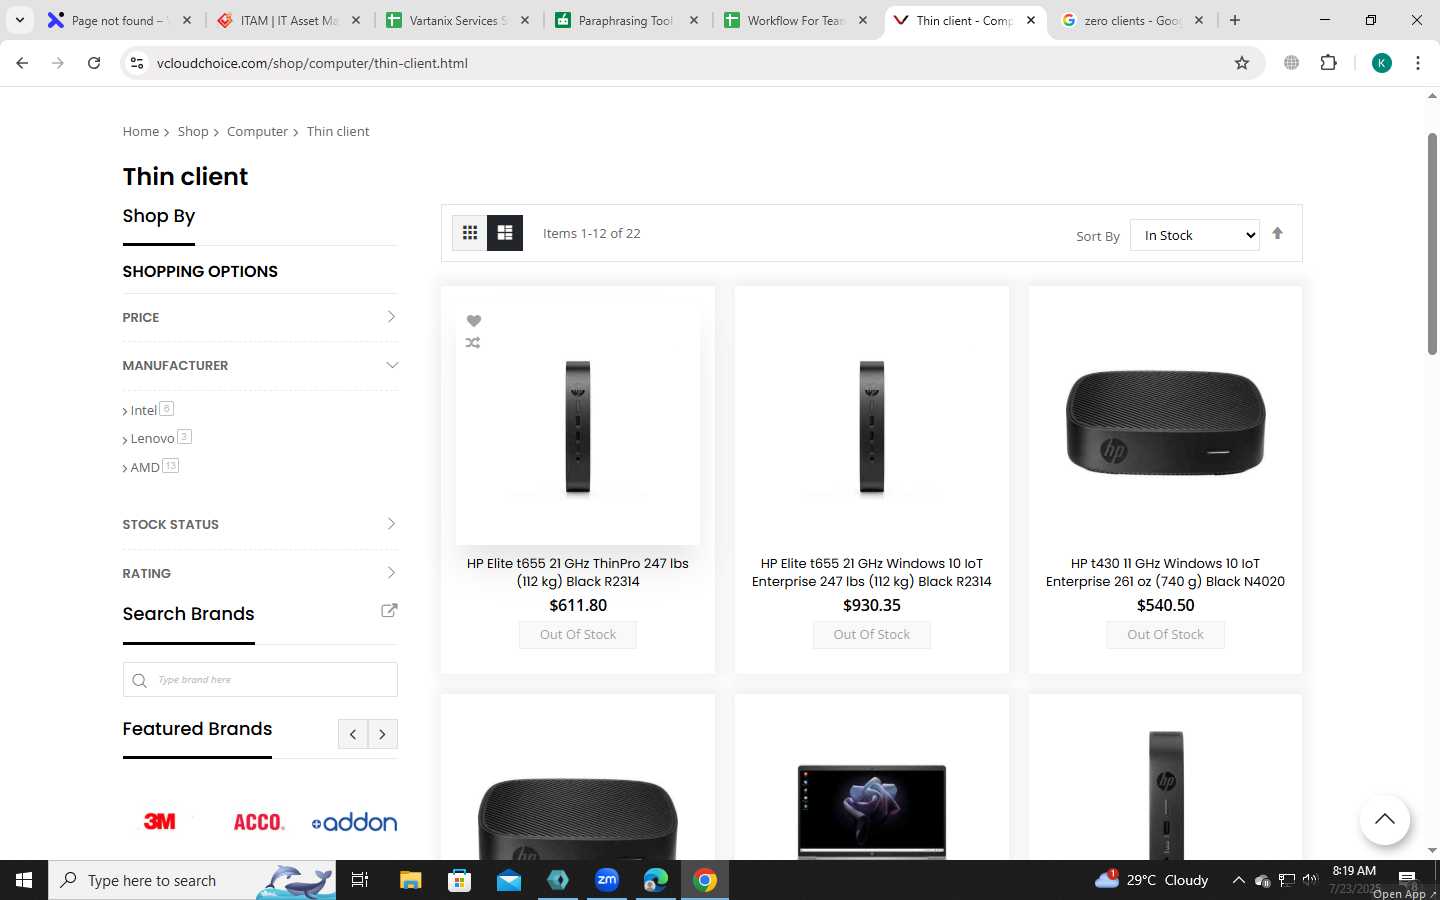Open Chrome profile K avatar

pos(1382,63)
